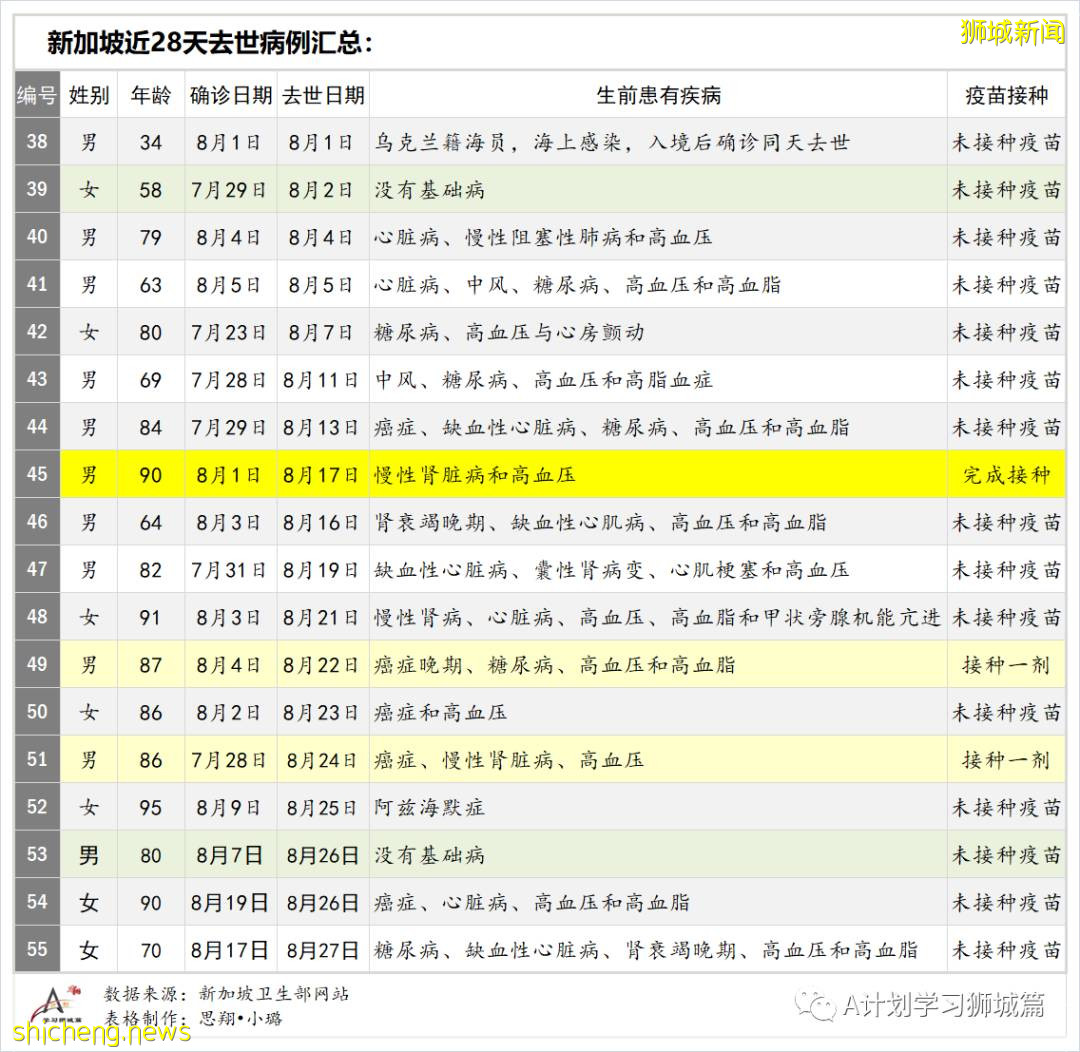The height and width of the screenshot is (1052, 1080).
Task: Select the row number 38 cell
Action: pos(36,142)
